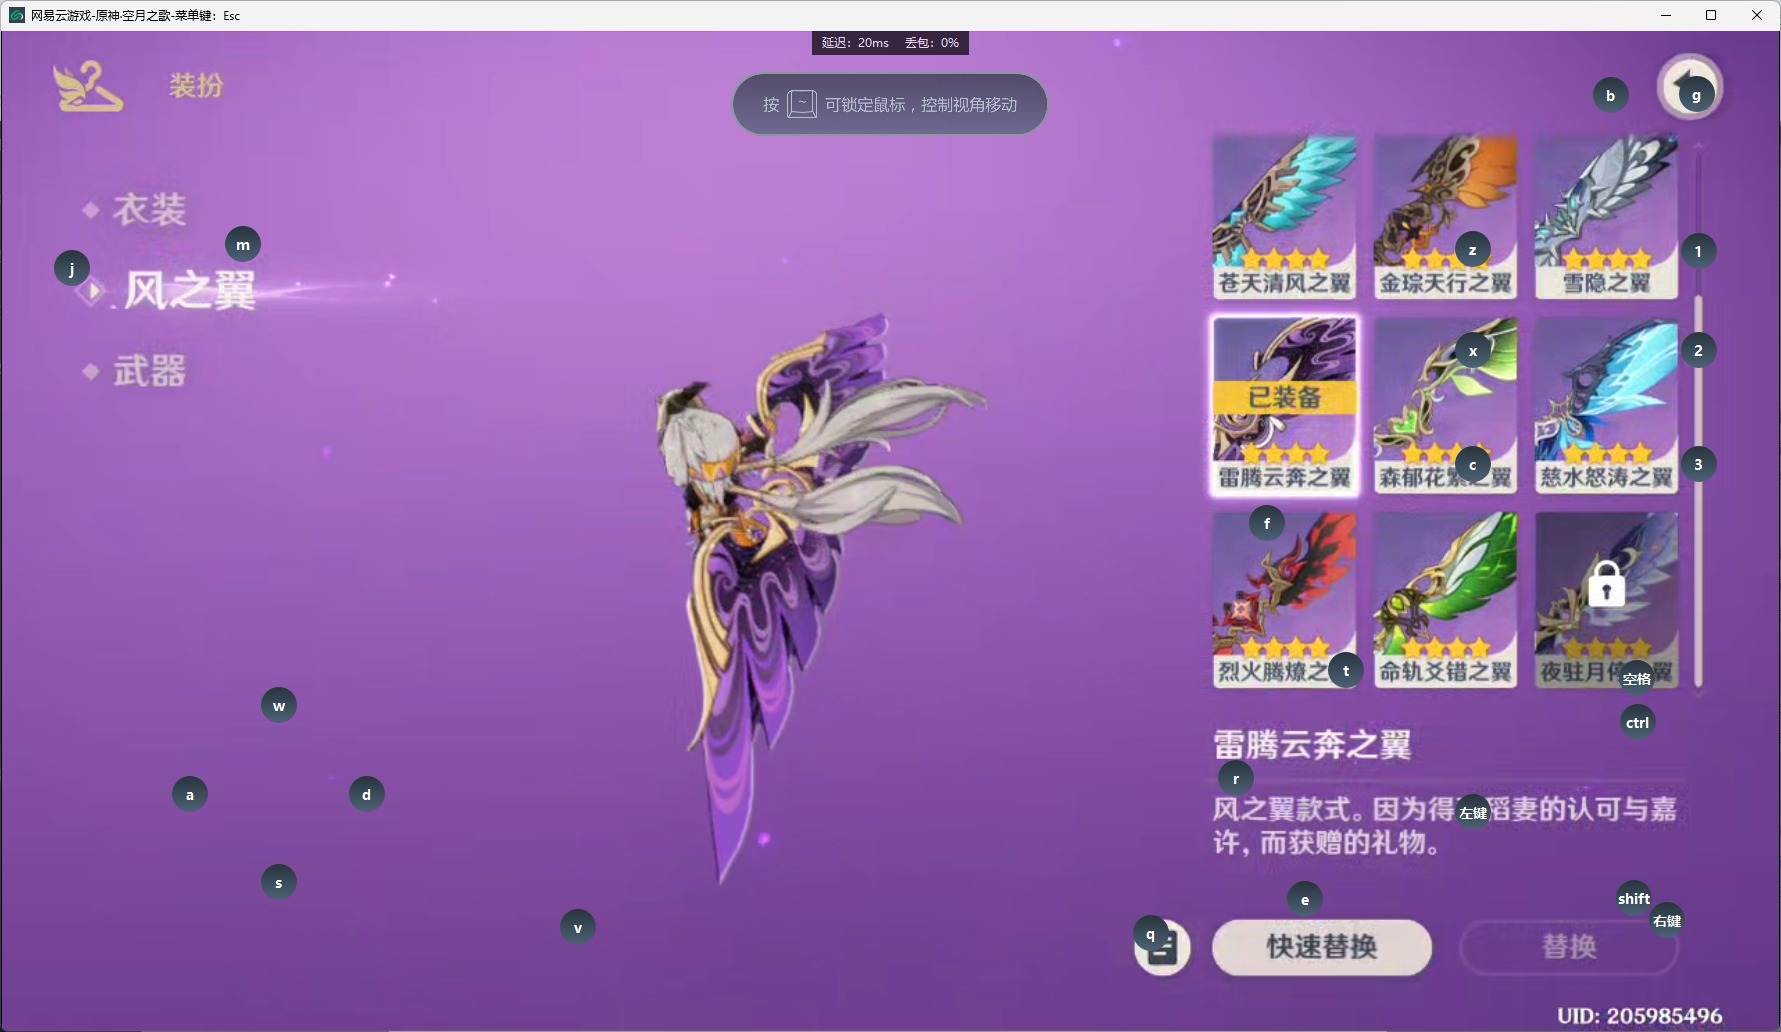
Task: Tap the virtual W key overlay
Action: (x=279, y=705)
